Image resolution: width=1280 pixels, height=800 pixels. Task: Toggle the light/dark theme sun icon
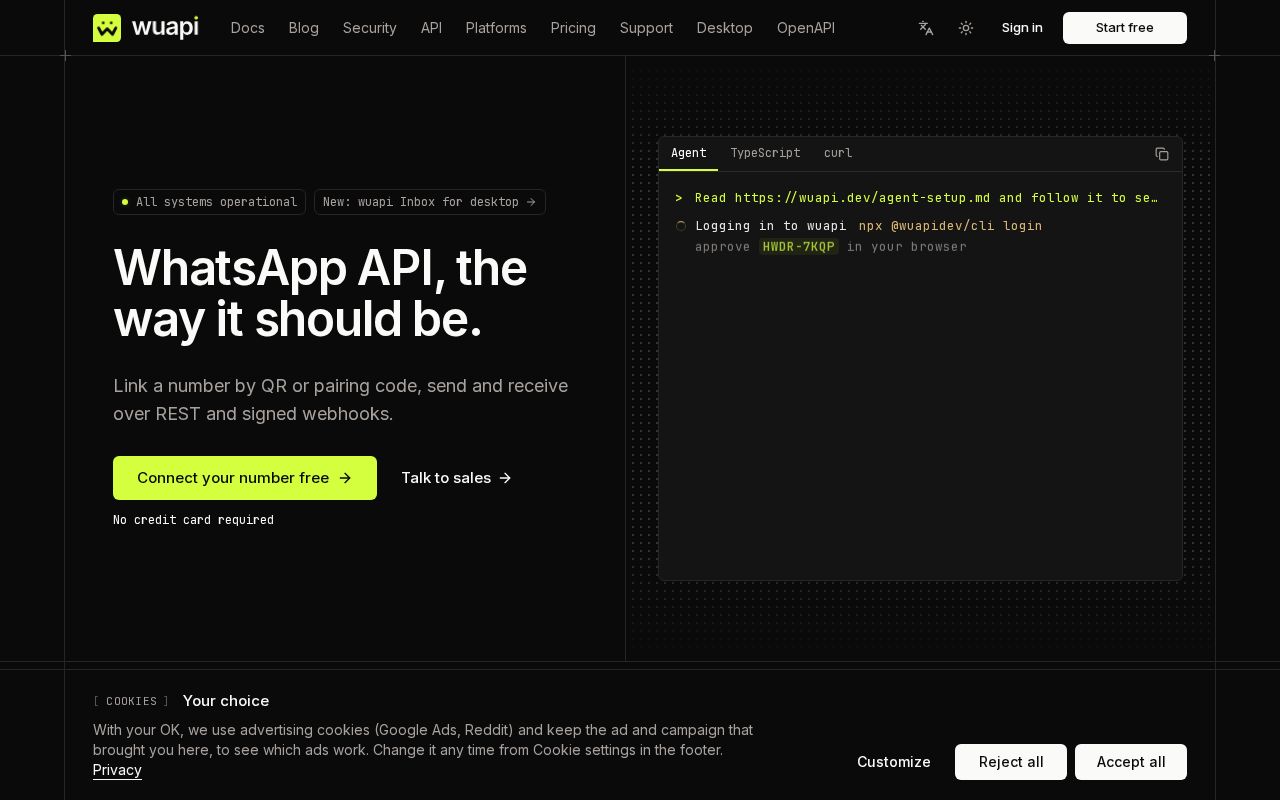(x=966, y=28)
